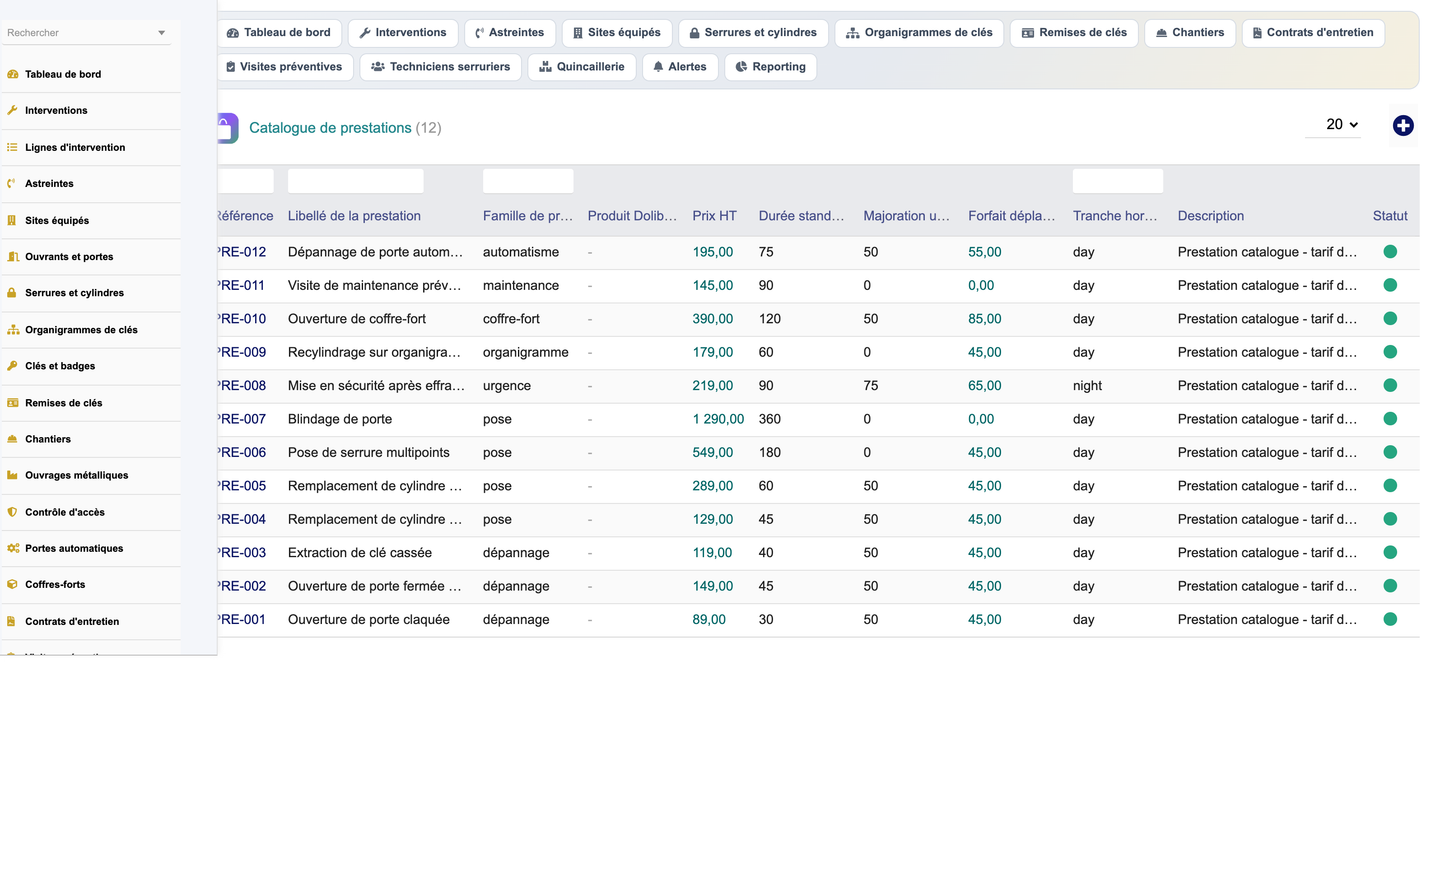Screen dimensions: 1445x894
Task: Sort by Durée standard column header
Action: (x=801, y=216)
